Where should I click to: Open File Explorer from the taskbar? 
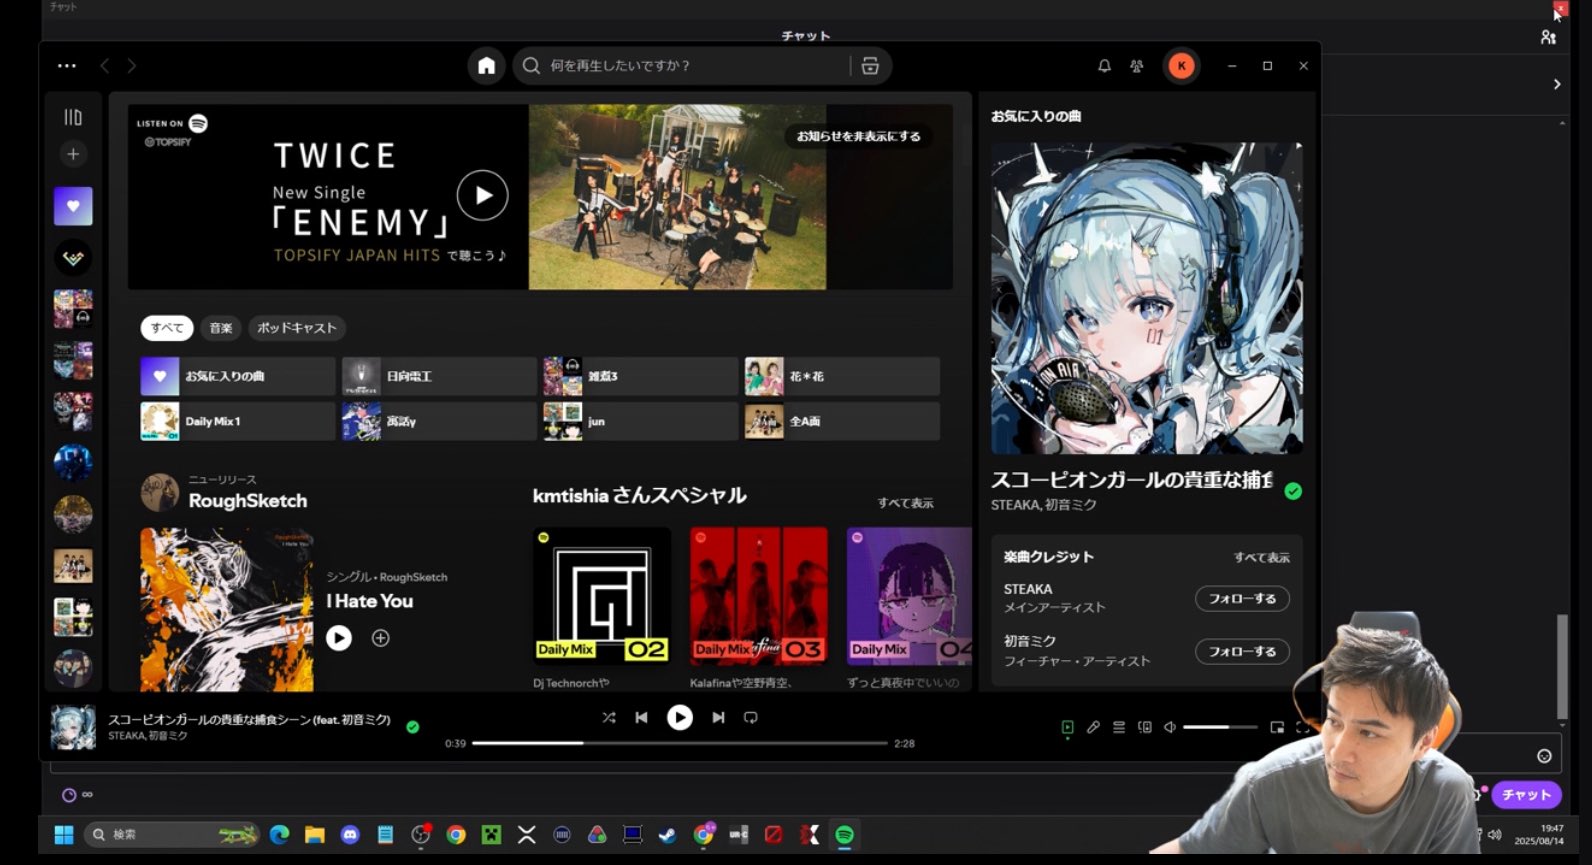point(315,835)
